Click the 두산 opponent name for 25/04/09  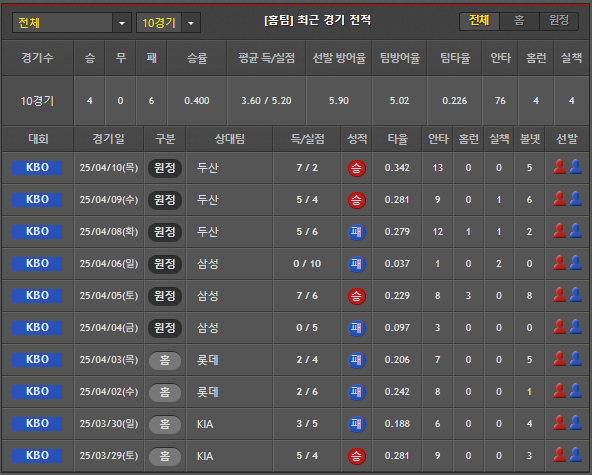coord(208,199)
